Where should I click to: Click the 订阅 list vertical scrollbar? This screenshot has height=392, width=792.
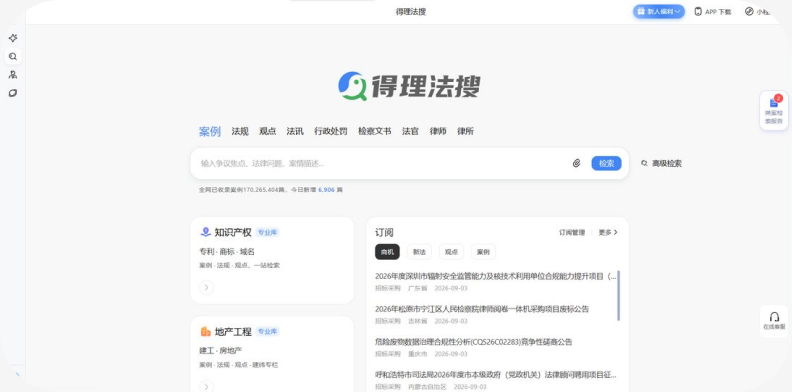(619, 296)
